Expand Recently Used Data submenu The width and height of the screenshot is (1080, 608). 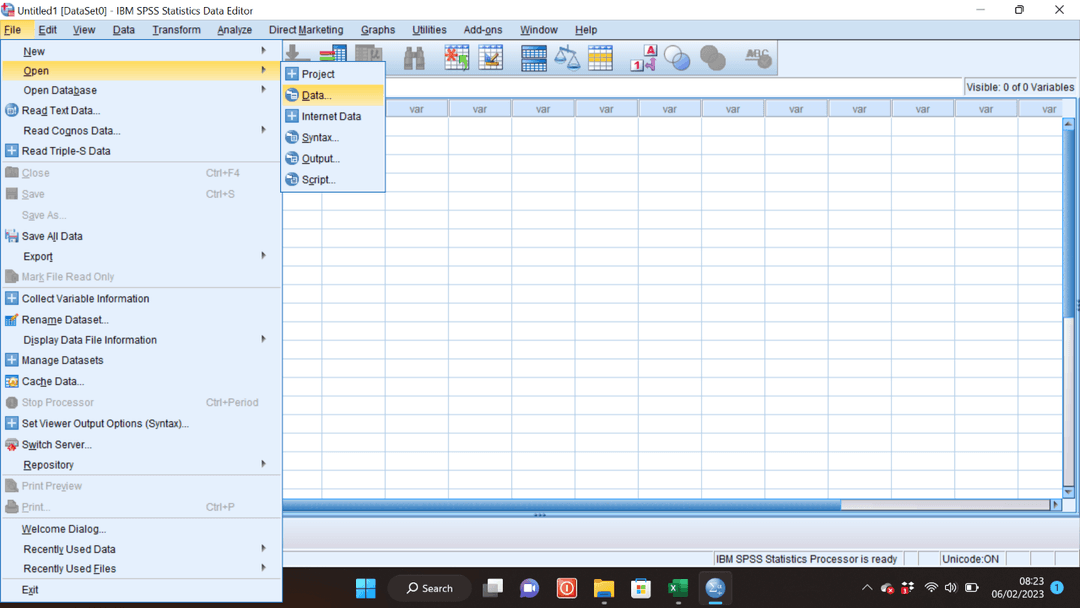pyautogui.click(x=142, y=549)
